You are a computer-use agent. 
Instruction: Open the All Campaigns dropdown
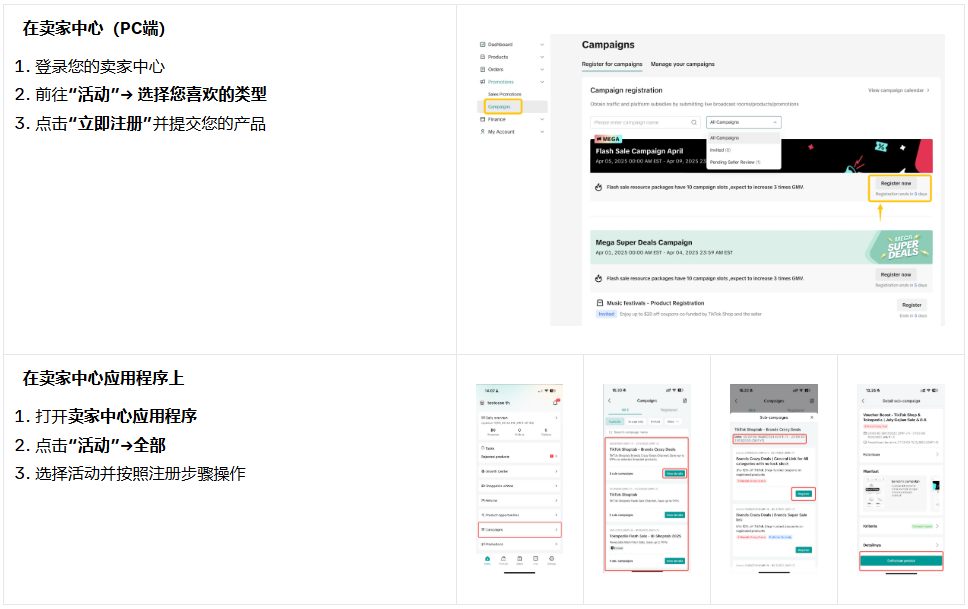click(x=743, y=122)
